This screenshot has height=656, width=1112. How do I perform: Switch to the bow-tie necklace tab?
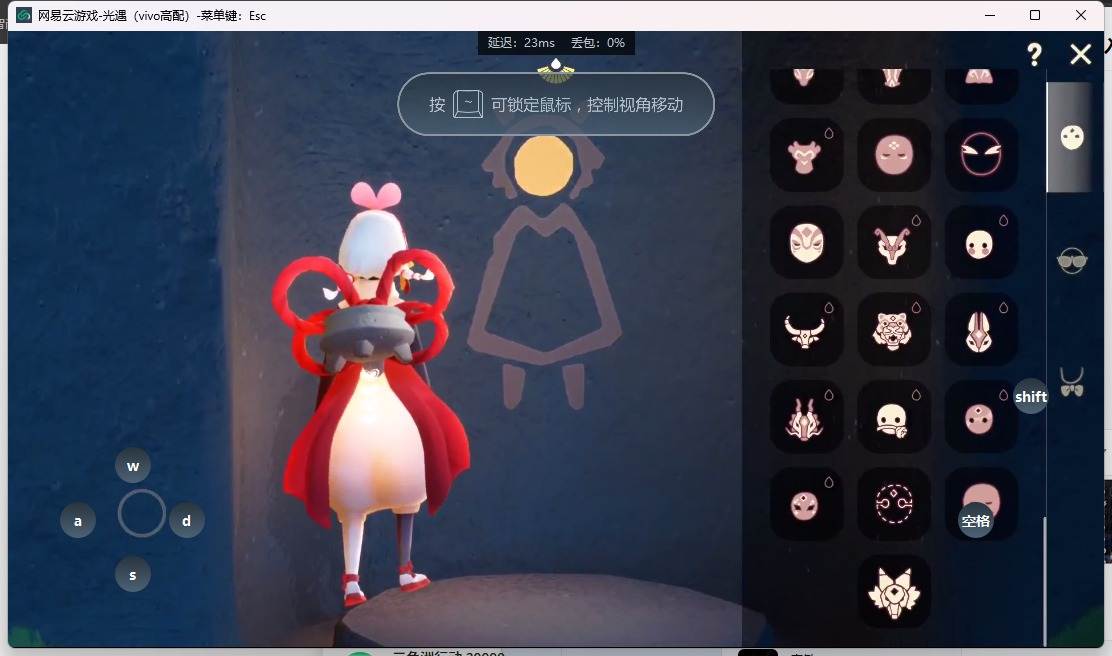coord(1072,382)
